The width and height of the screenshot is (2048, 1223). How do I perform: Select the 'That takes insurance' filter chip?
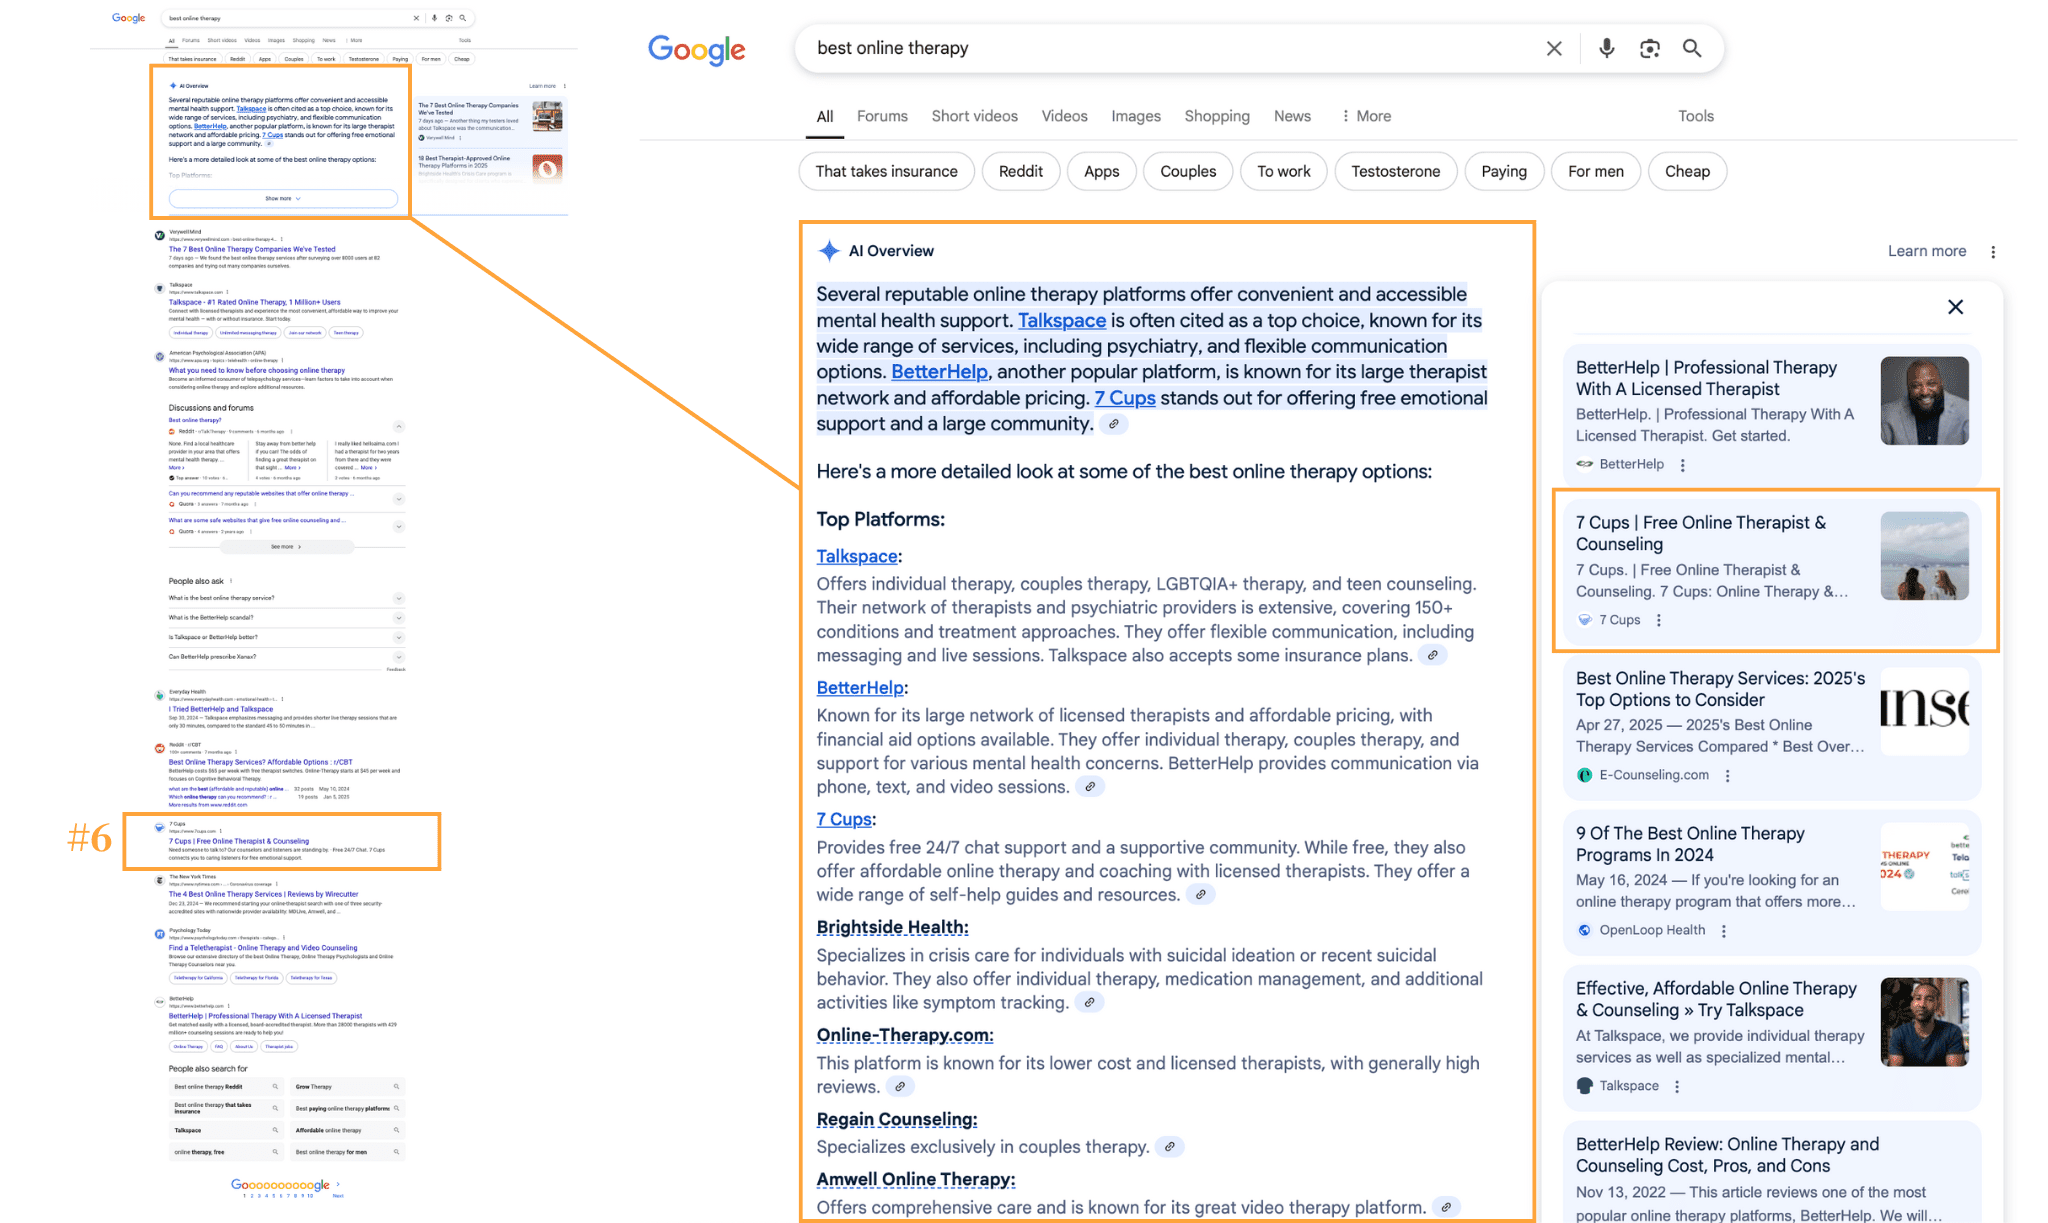point(886,171)
